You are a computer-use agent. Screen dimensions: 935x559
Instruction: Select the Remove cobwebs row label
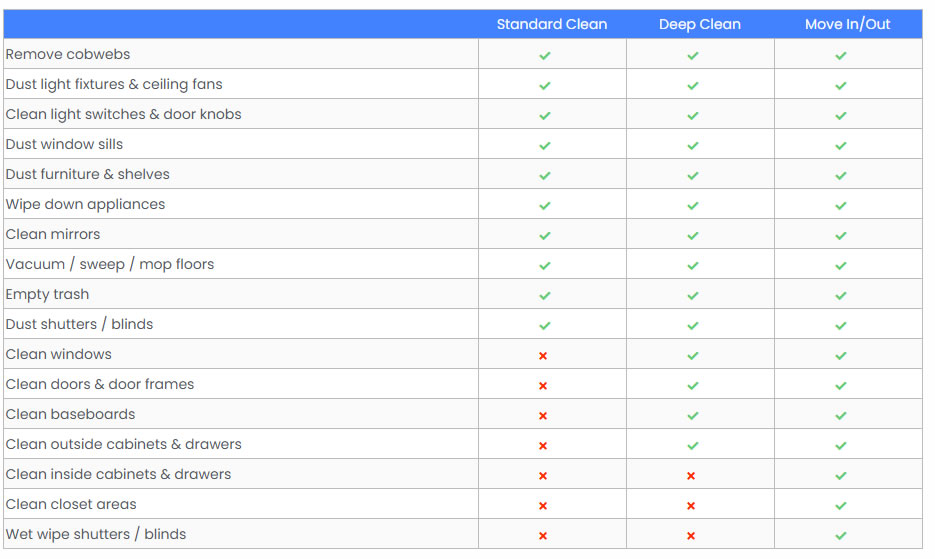coord(68,54)
